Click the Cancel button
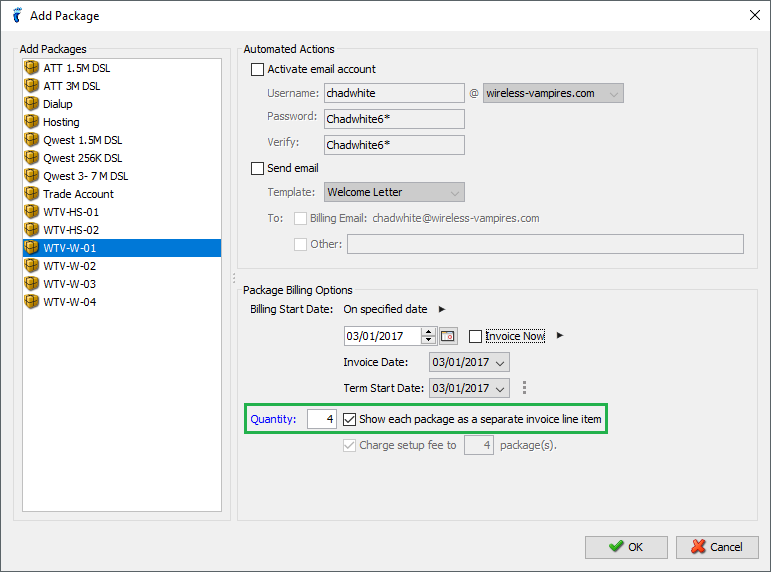The height and width of the screenshot is (572, 771). (717, 547)
